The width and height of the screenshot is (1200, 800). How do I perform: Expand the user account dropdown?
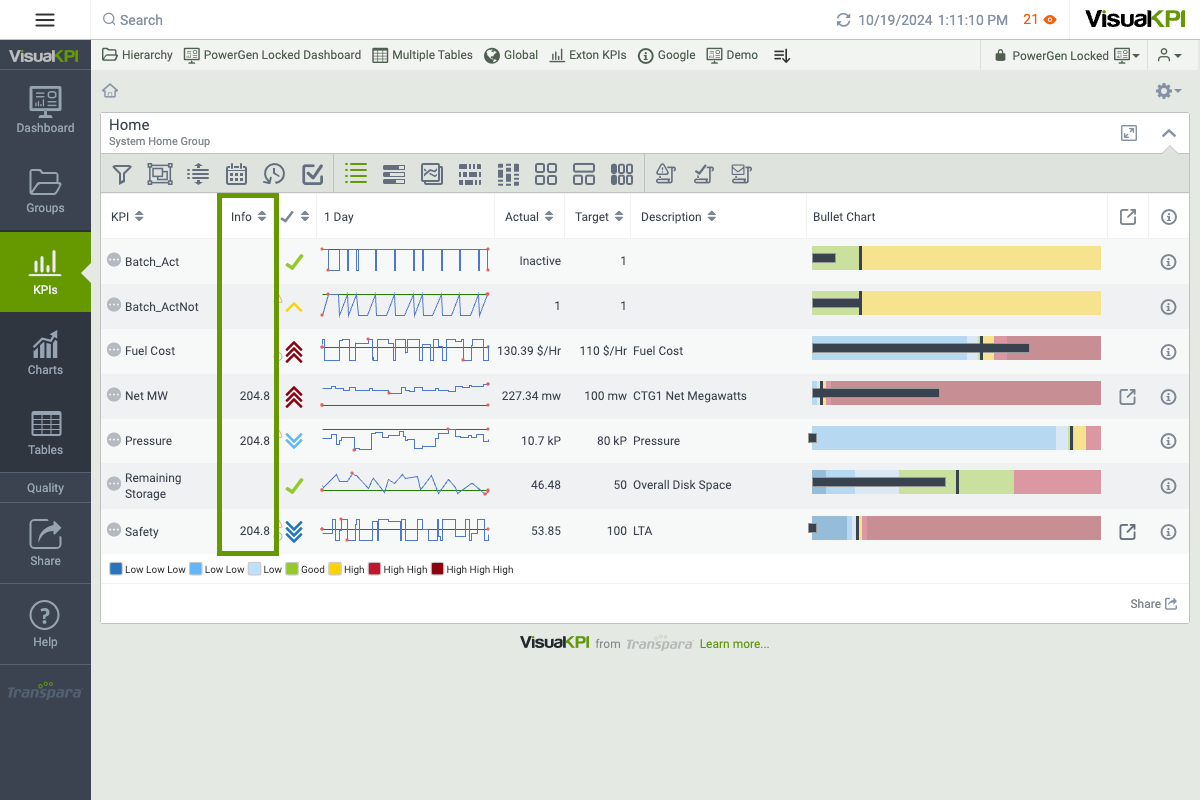pyautogui.click(x=1169, y=56)
